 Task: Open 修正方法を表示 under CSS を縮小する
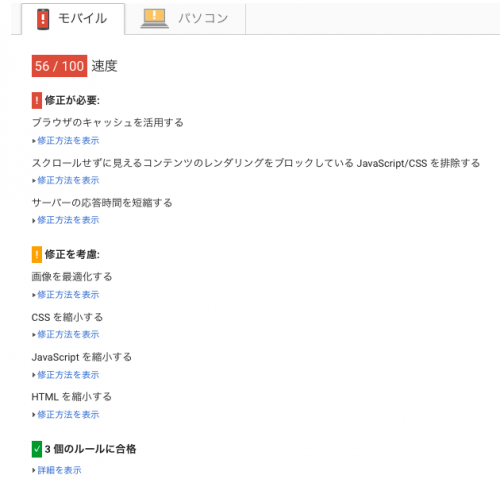68,334
